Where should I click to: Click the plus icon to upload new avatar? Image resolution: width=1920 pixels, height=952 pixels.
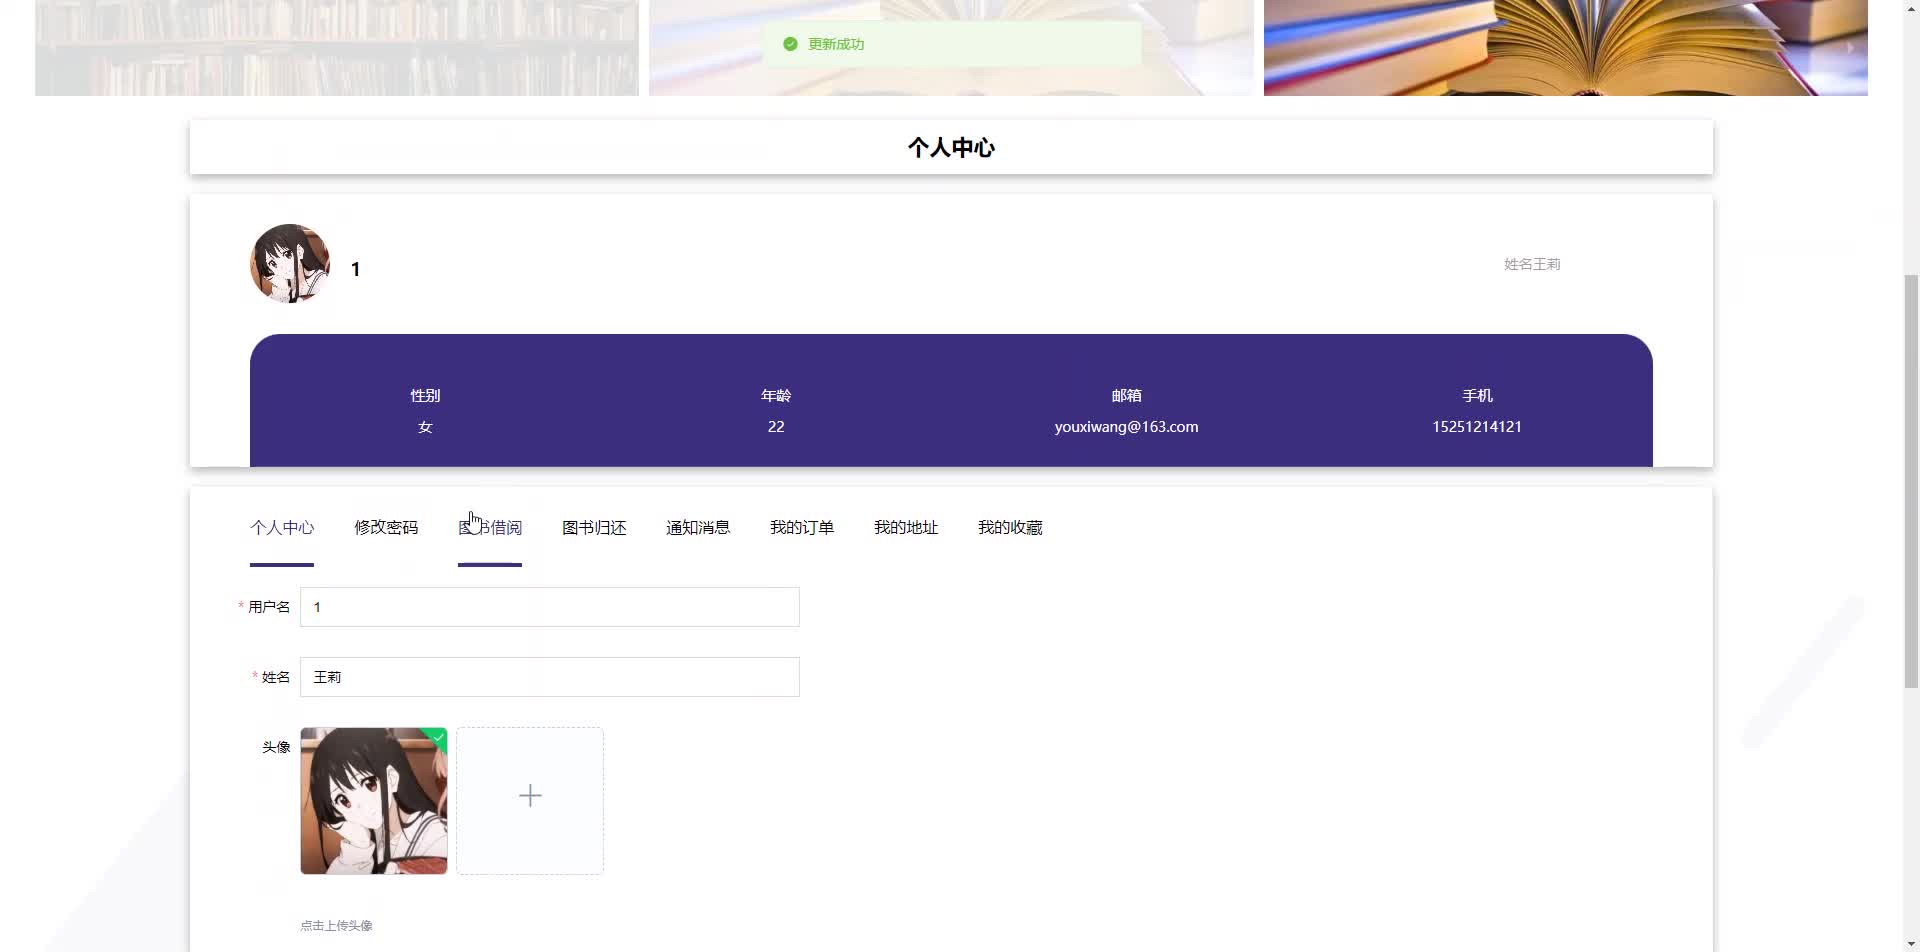(530, 797)
